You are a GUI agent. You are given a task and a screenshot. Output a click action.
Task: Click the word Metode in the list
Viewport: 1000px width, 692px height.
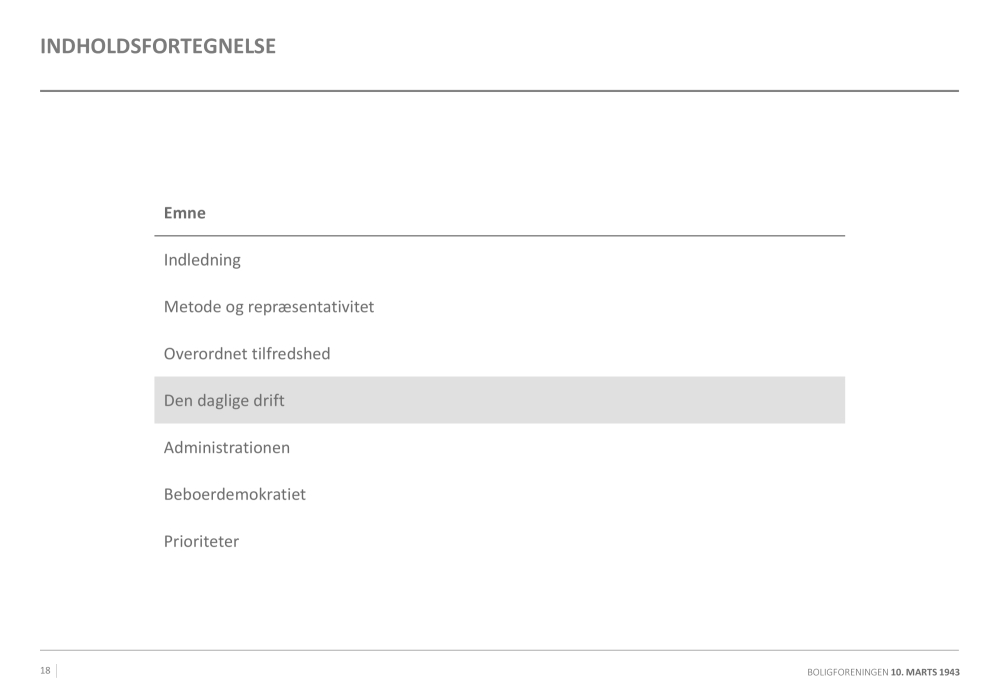(192, 307)
